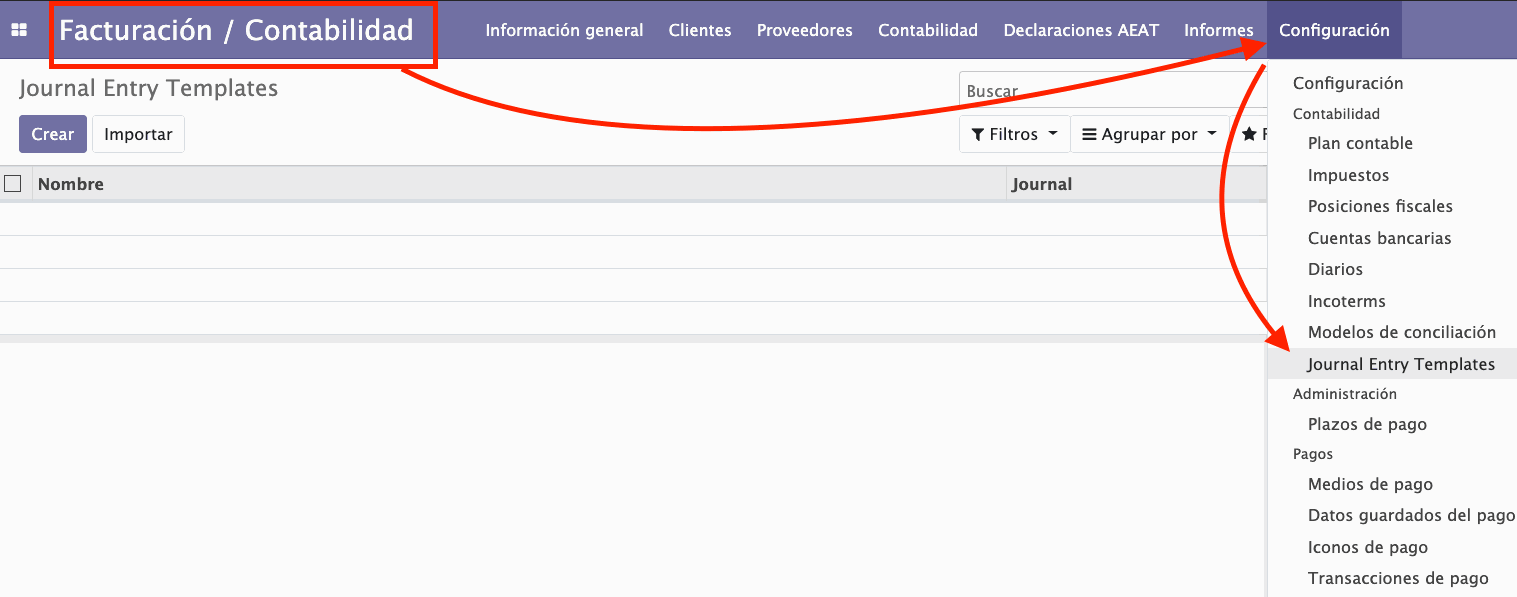1517x597 pixels.
Task: Open Medios de pago menu entry
Action: click(x=1370, y=484)
